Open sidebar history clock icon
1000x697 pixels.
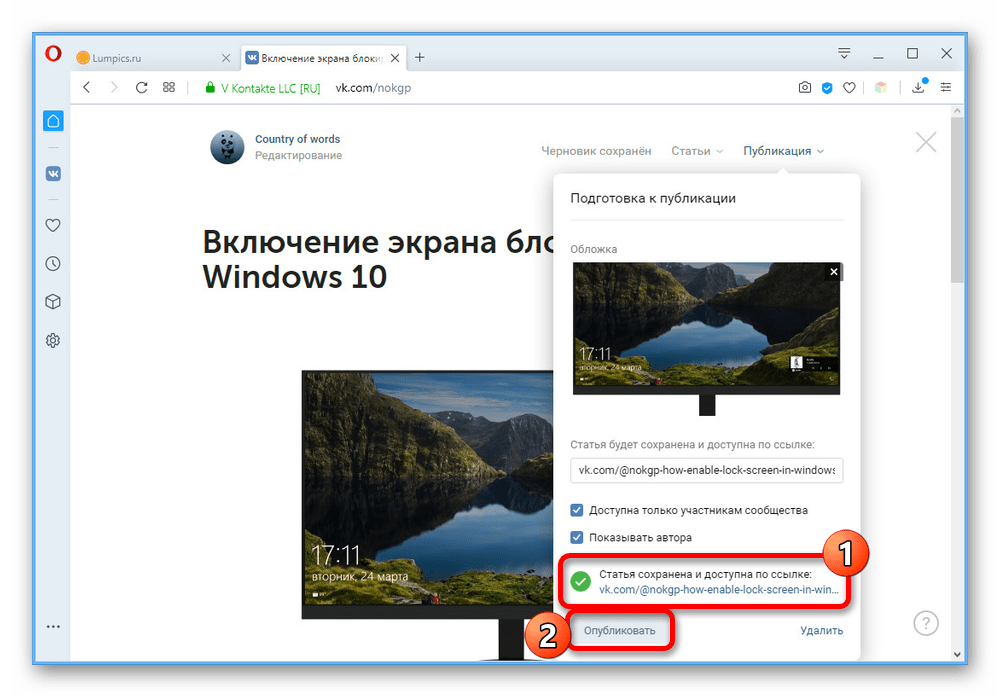pos(53,263)
